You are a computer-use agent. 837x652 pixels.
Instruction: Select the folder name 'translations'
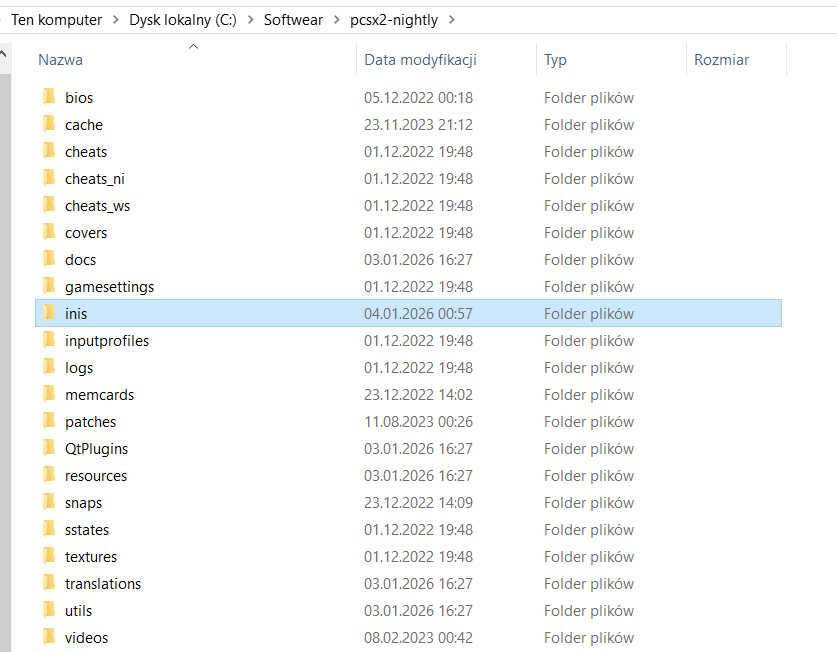click(x=102, y=584)
